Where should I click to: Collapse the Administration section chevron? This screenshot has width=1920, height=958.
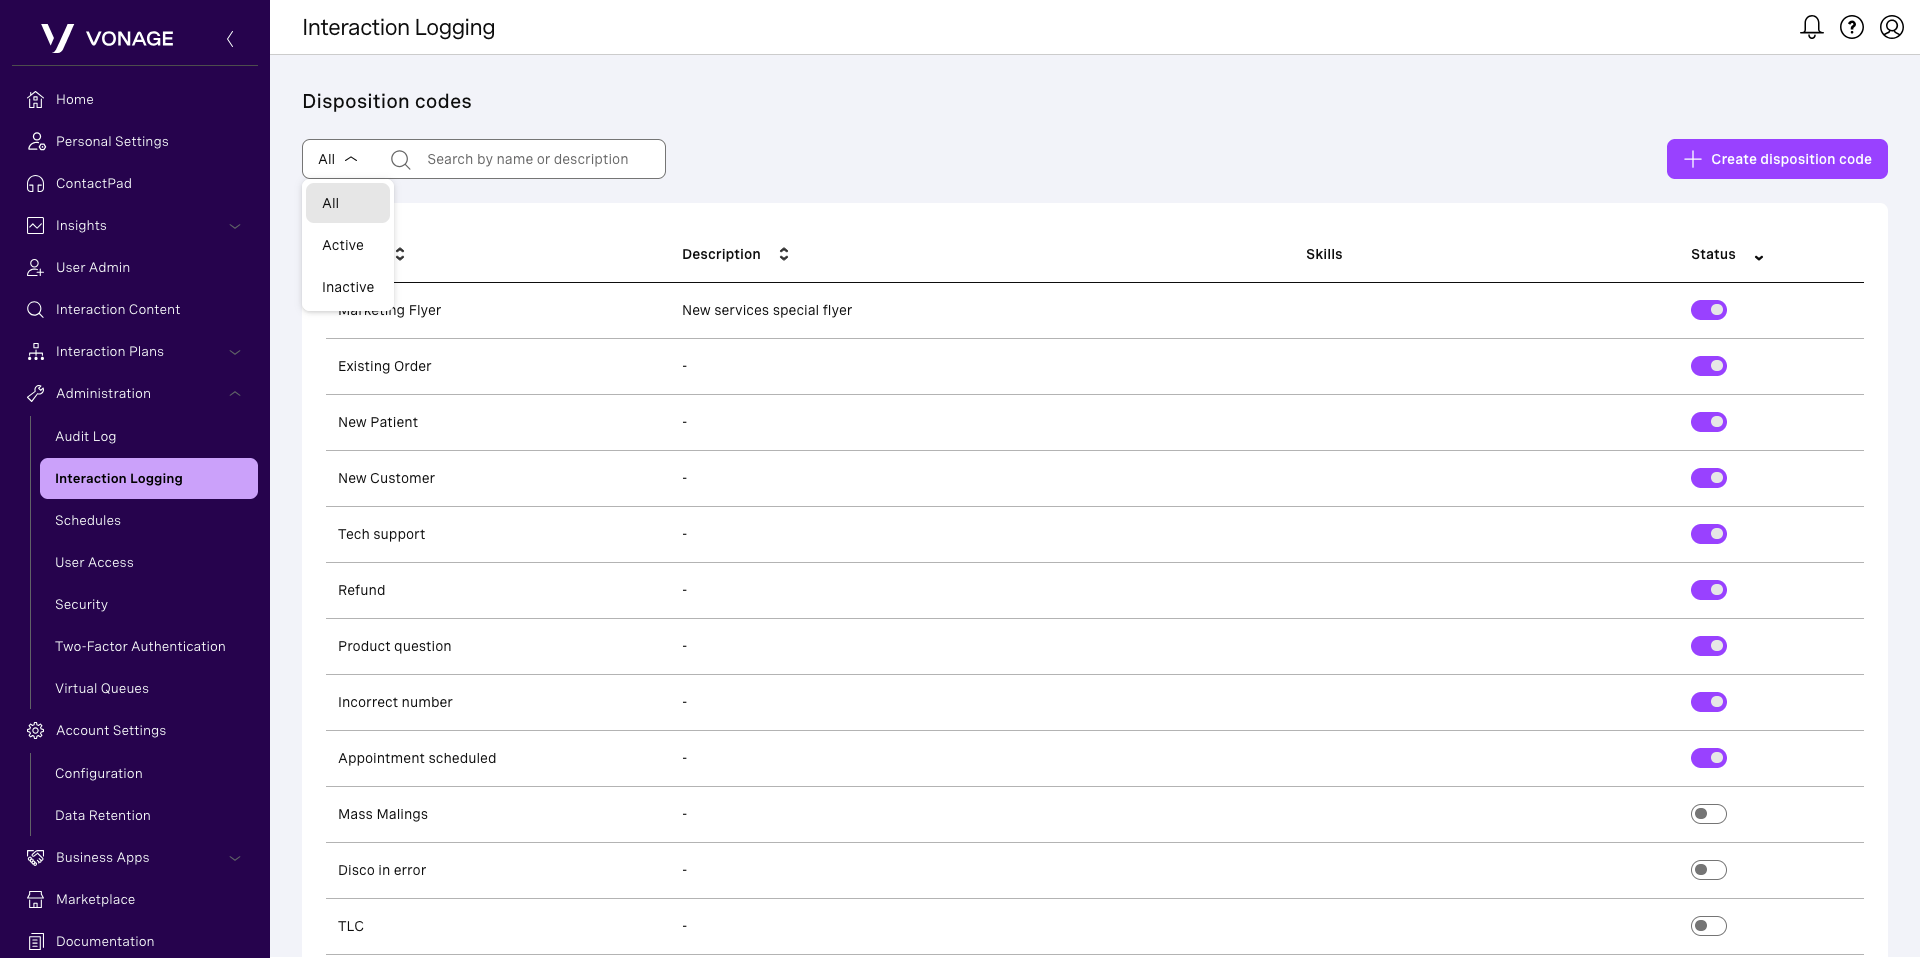coord(235,394)
